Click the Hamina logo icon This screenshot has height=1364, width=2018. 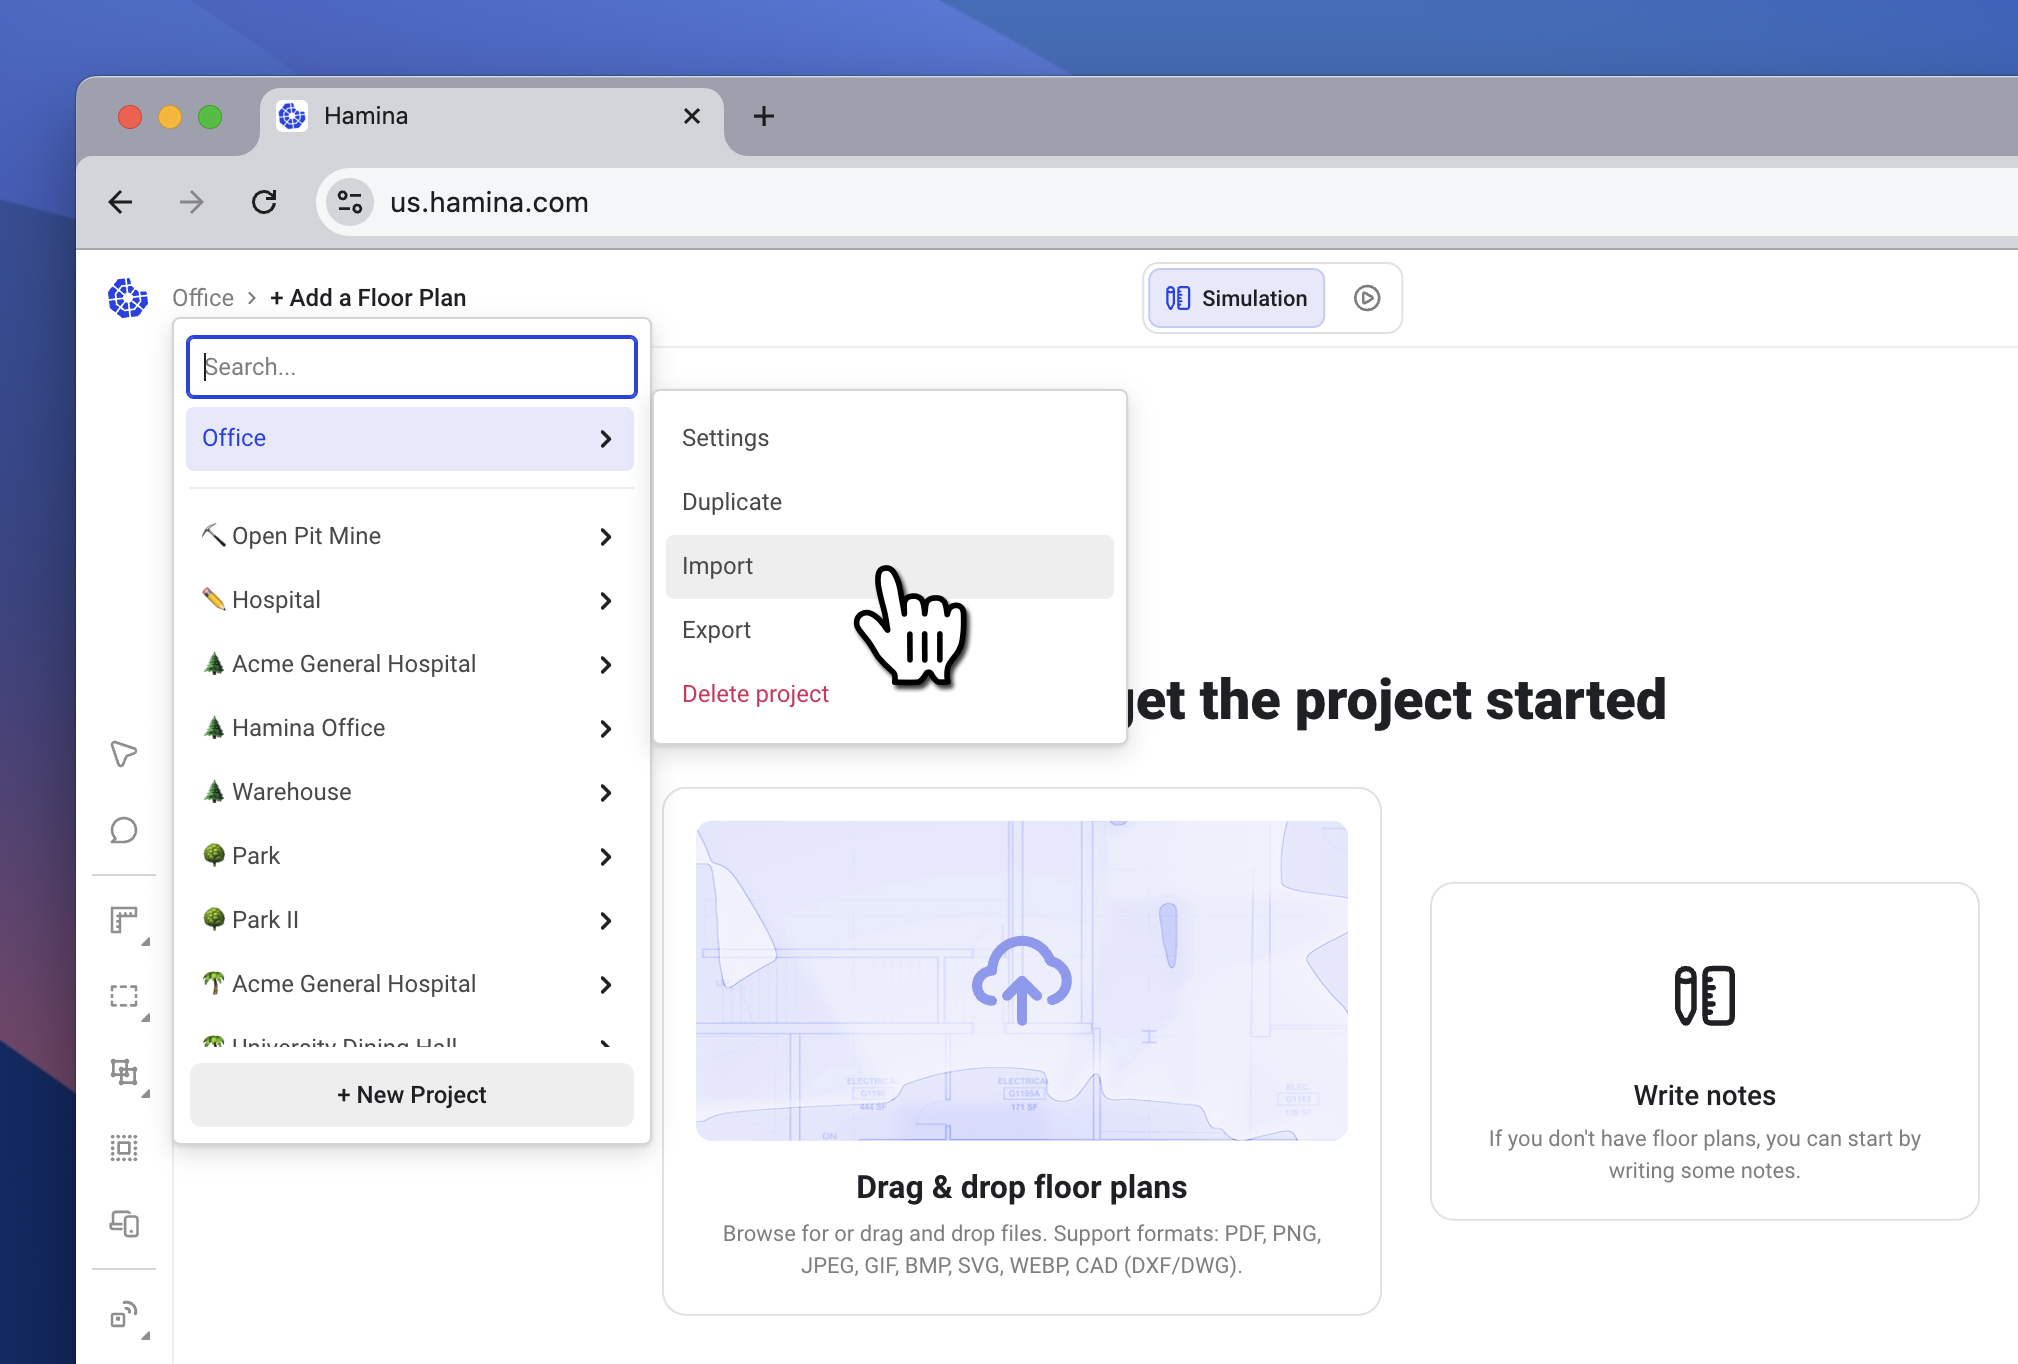click(128, 298)
